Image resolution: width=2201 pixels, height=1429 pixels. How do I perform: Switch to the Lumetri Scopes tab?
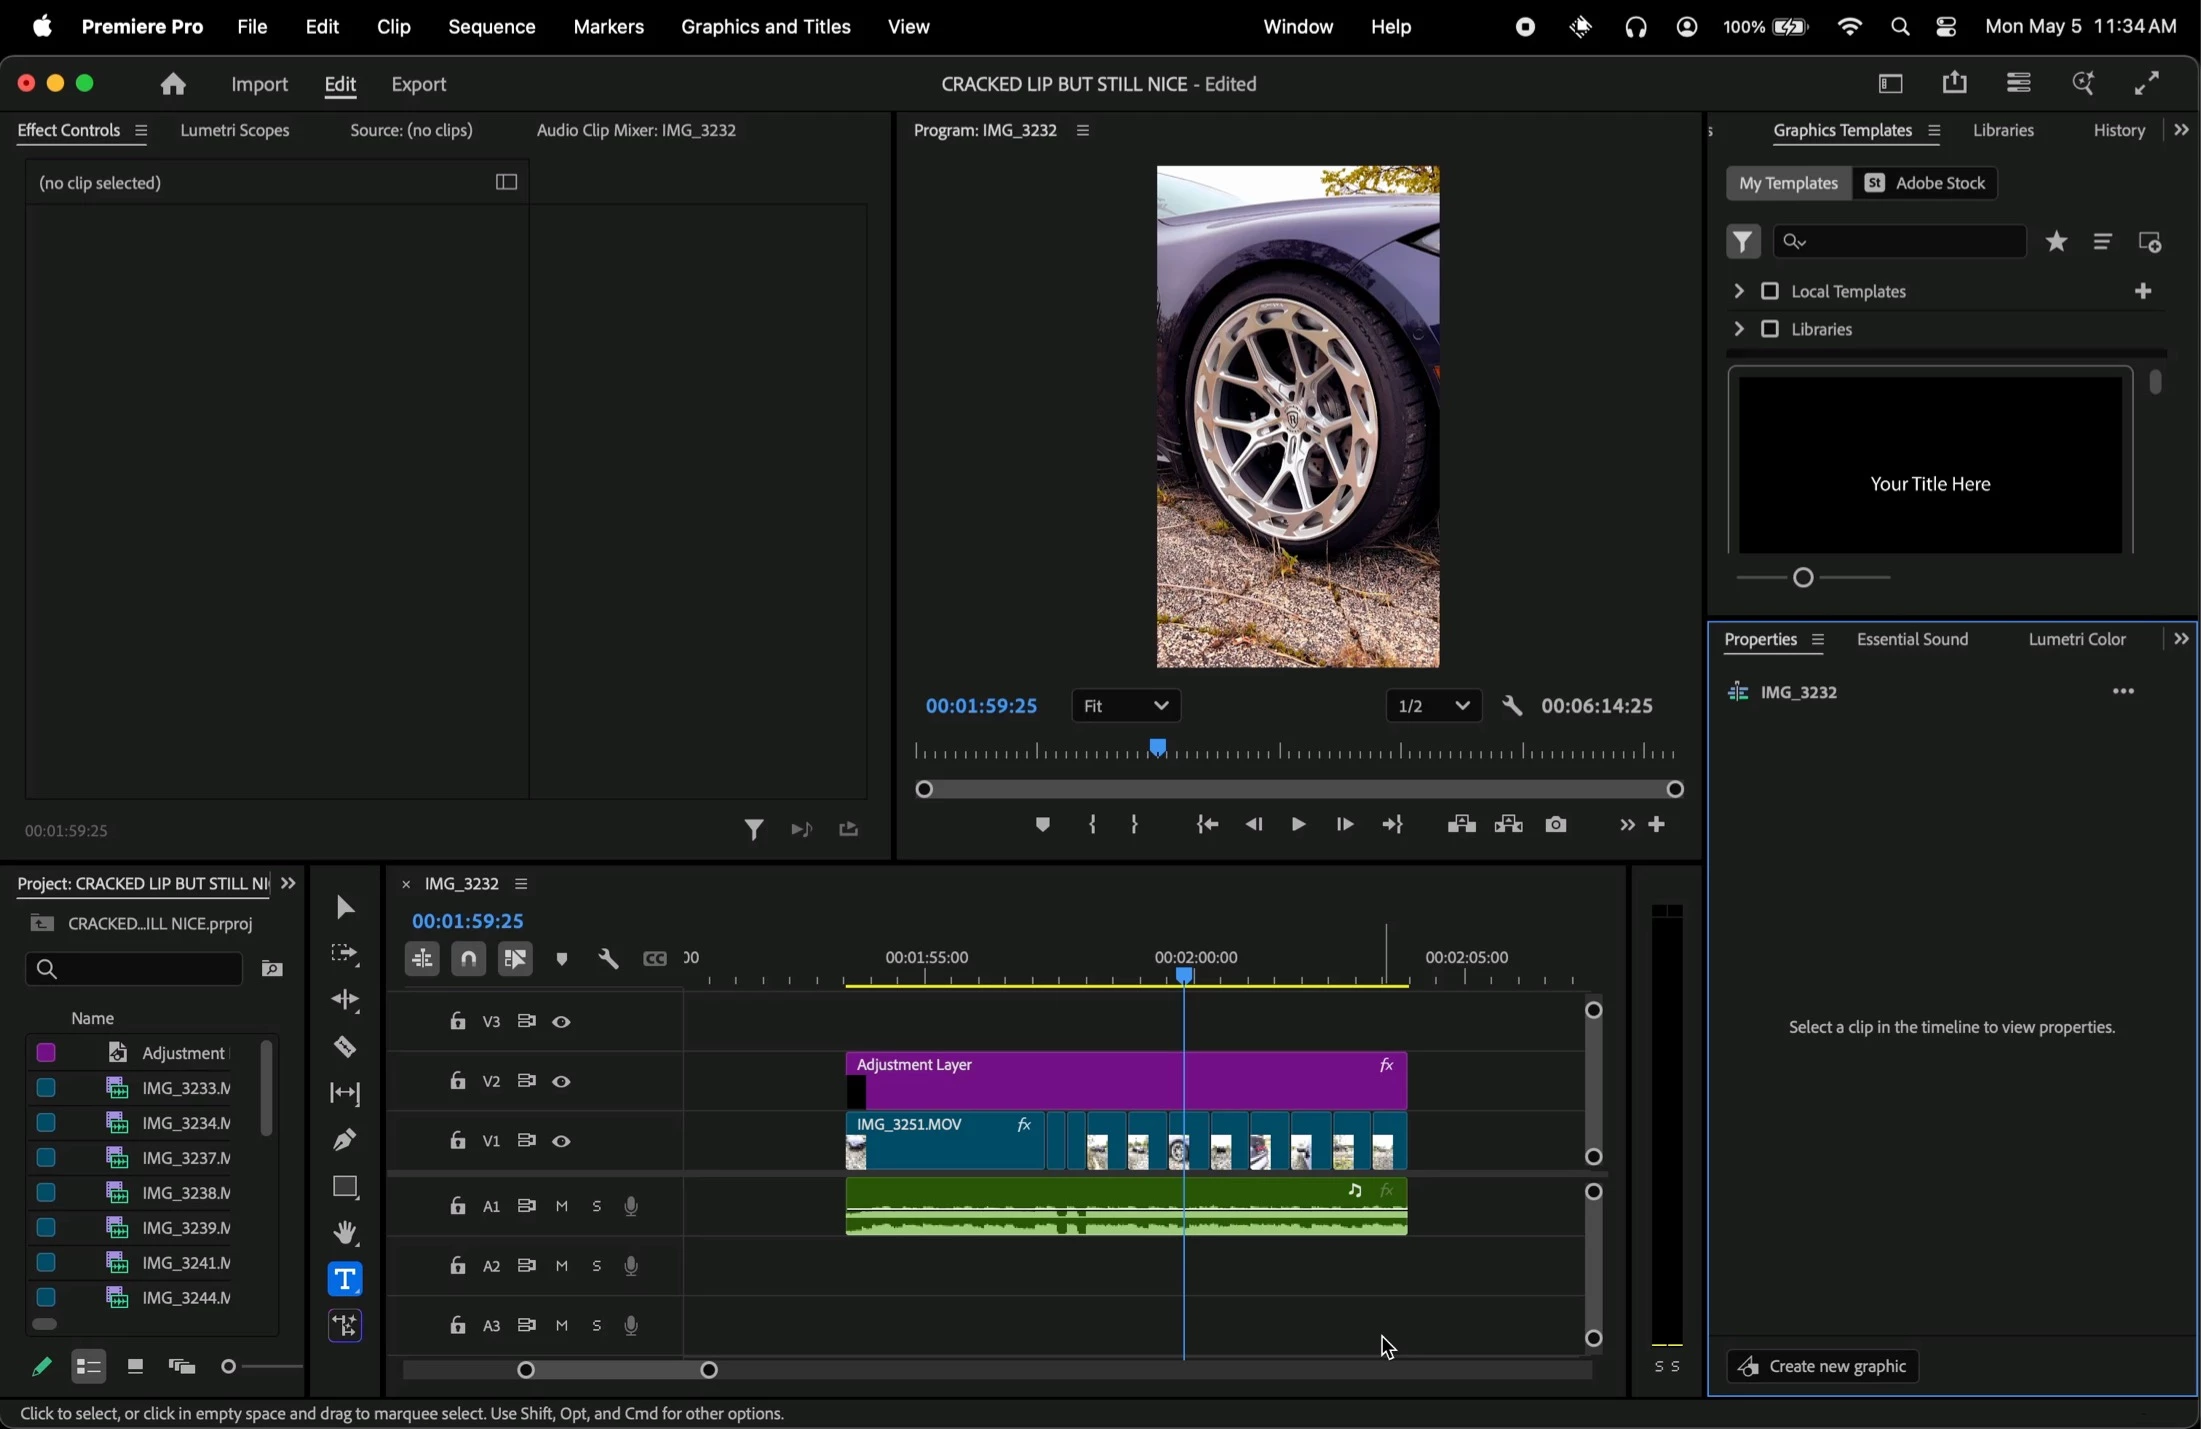[236, 131]
